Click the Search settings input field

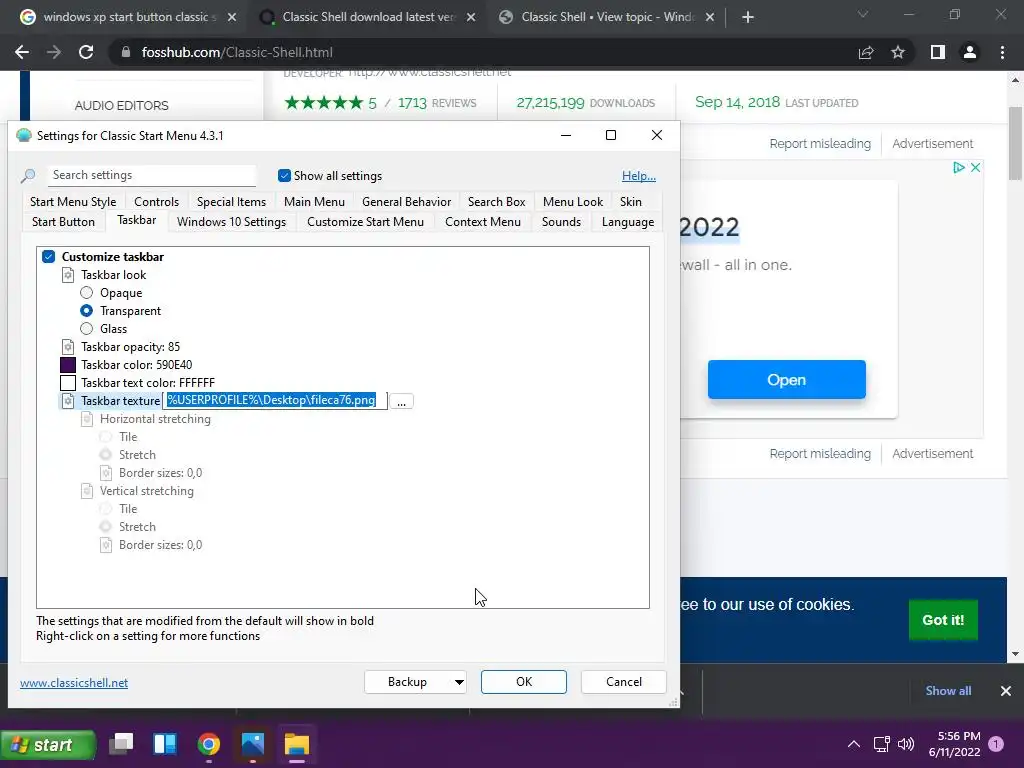pyautogui.click(x=152, y=175)
